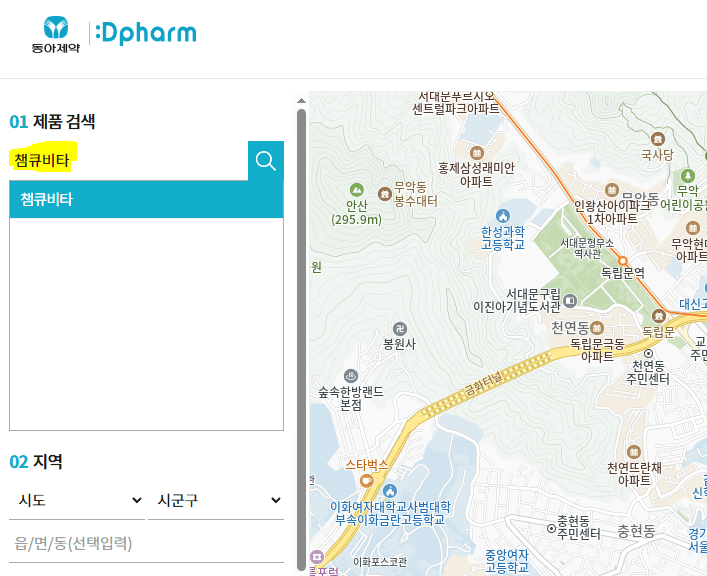Click the 봉원사 temple marker
The image size is (707, 576).
399,328
